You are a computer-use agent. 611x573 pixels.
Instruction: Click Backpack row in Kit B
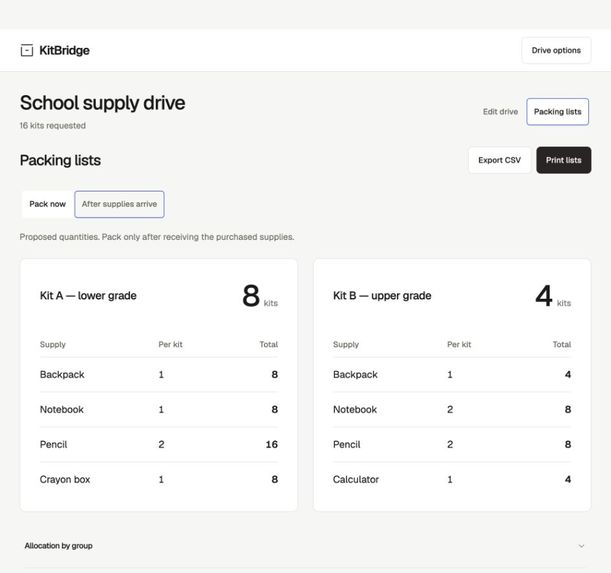click(452, 375)
